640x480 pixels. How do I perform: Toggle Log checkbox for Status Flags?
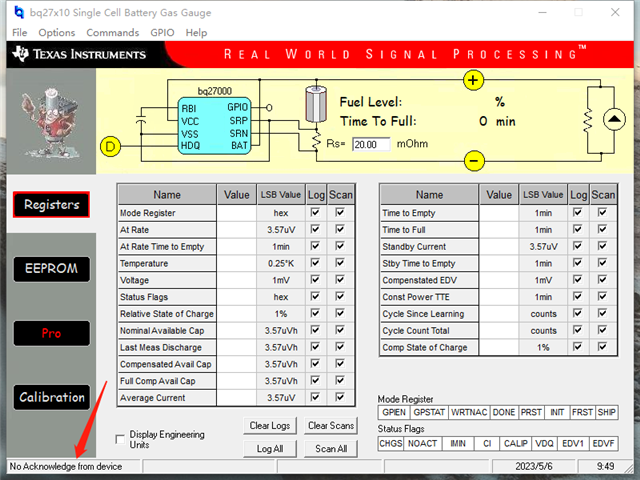click(315, 296)
